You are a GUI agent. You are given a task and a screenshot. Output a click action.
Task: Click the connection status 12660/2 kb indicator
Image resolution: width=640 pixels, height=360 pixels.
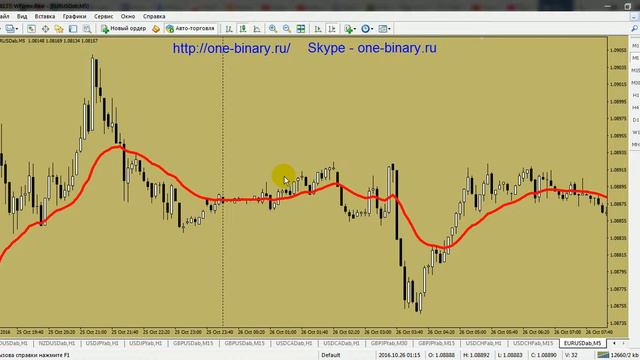point(617,355)
